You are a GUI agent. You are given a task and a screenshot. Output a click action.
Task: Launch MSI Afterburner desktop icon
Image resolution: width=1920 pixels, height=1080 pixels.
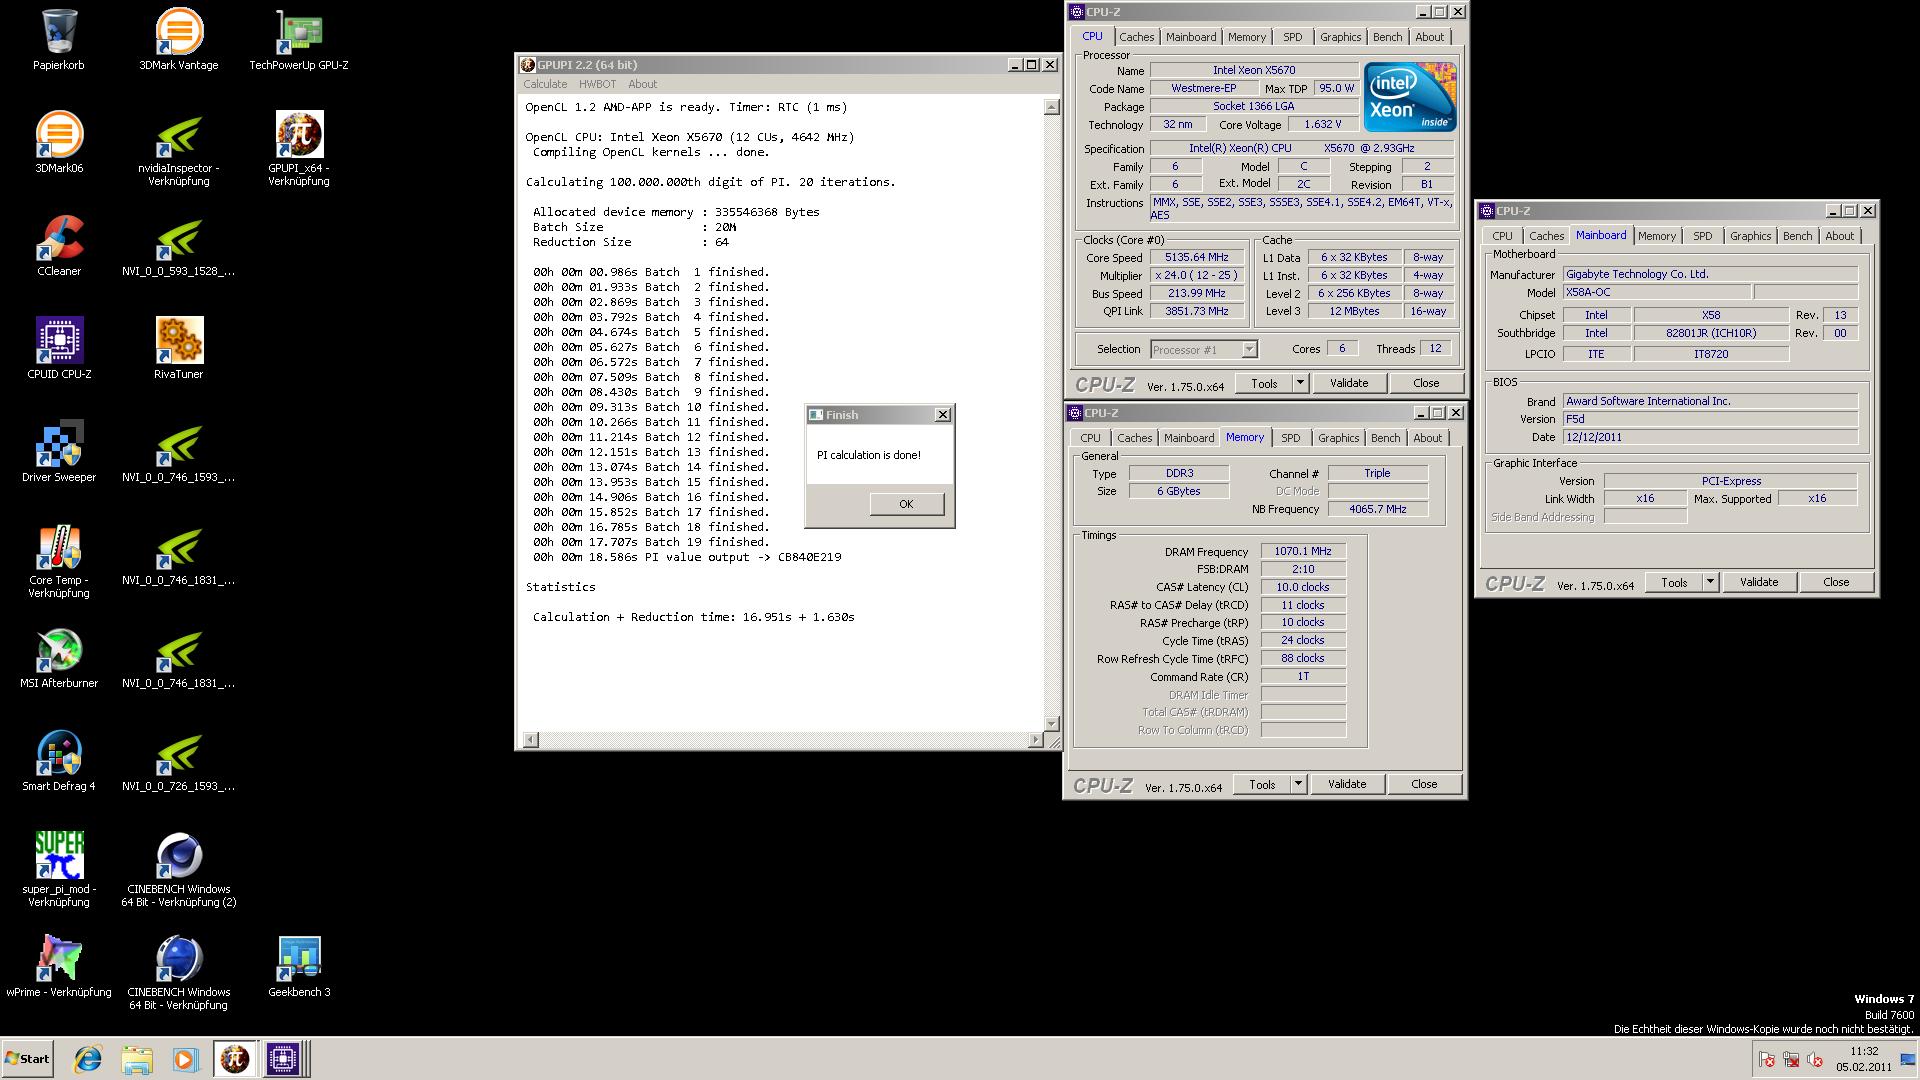pos(59,657)
